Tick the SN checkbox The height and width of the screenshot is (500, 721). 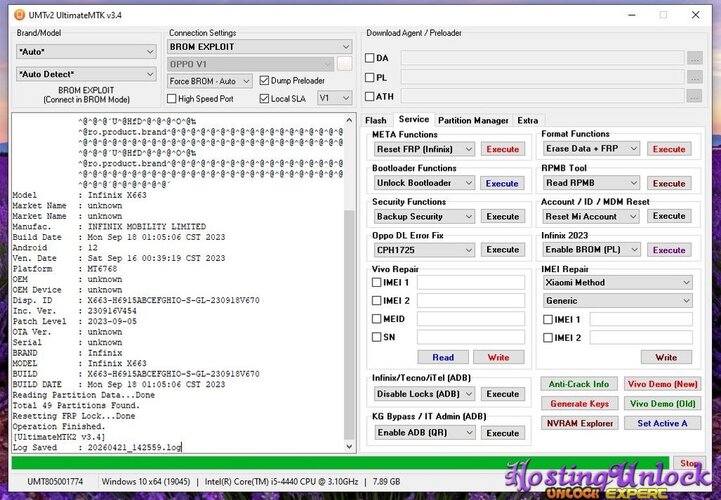click(x=377, y=337)
